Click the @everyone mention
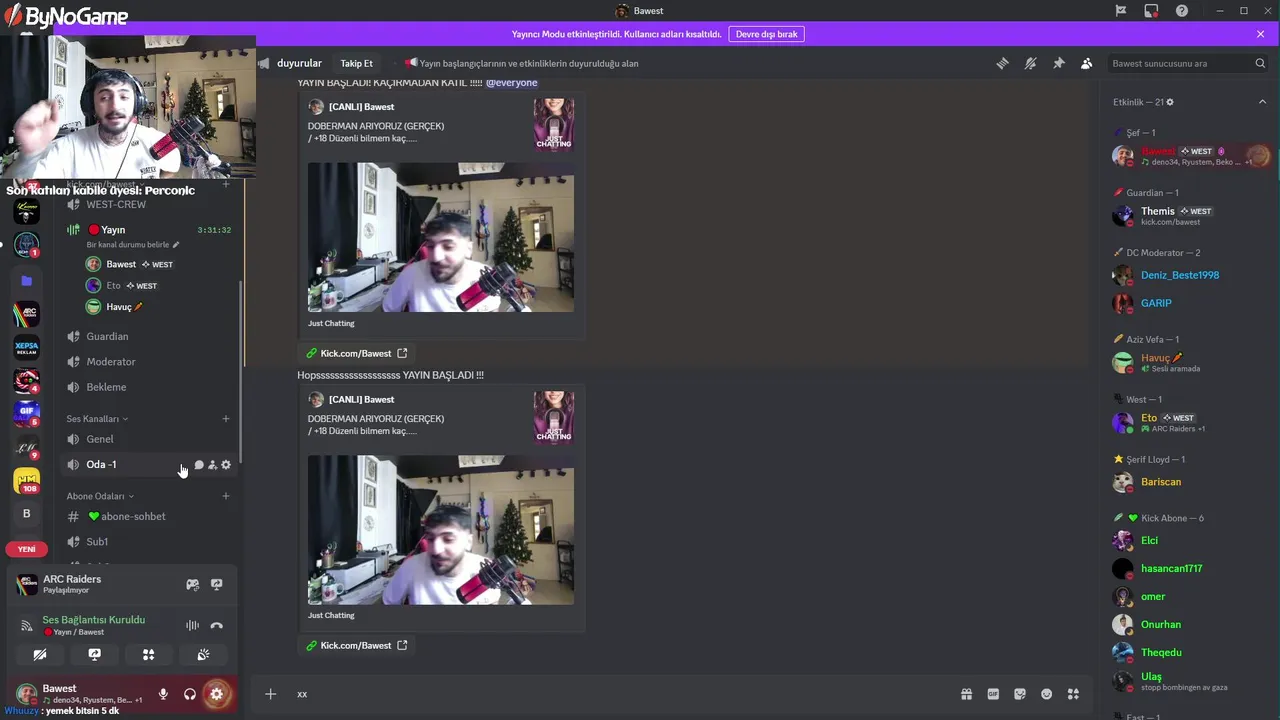Viewport: 1280px width, 720px height. (x=511, y=83)
